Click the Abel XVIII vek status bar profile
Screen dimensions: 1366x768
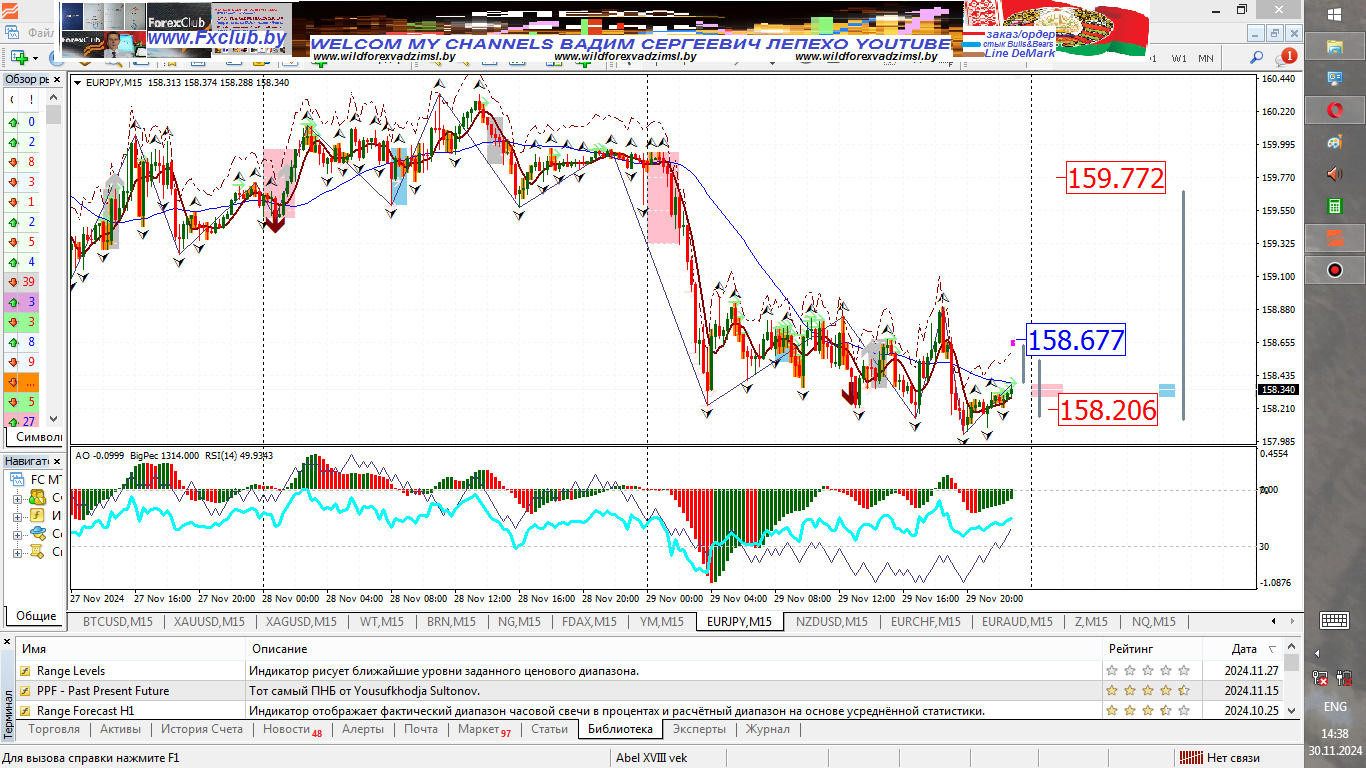click(651, 758)
